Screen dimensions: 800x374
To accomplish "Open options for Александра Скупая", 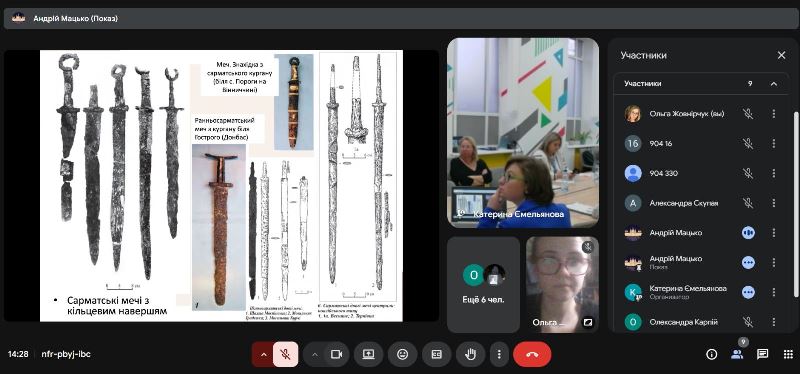I will (x=773, y=203).
